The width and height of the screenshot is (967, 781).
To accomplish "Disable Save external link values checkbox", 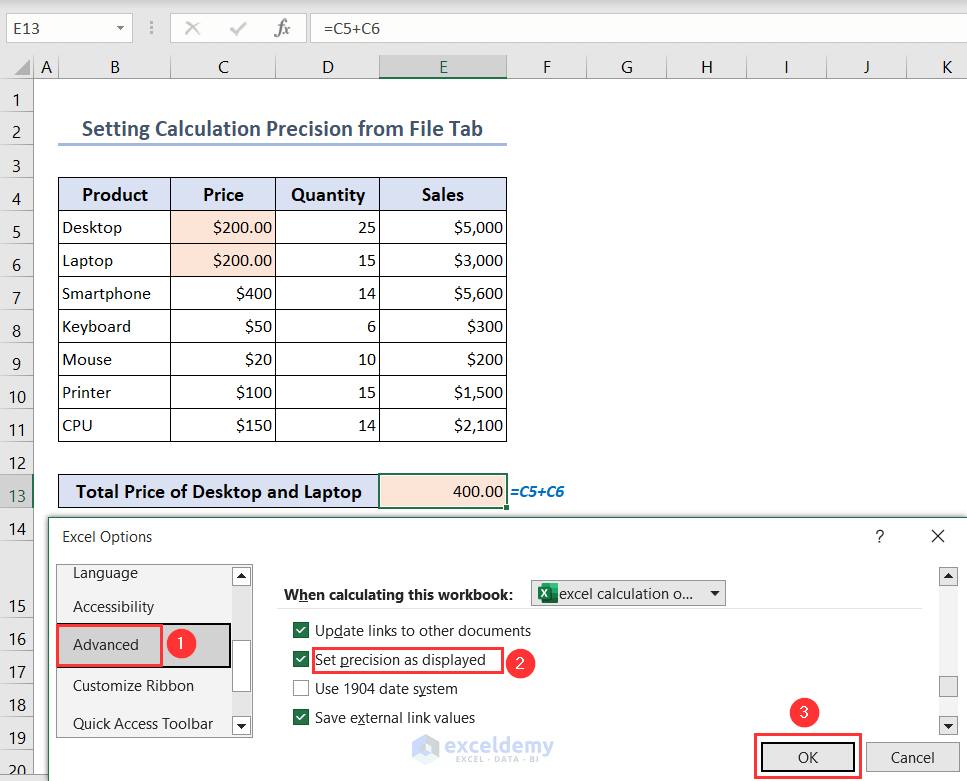I will 301,718.
